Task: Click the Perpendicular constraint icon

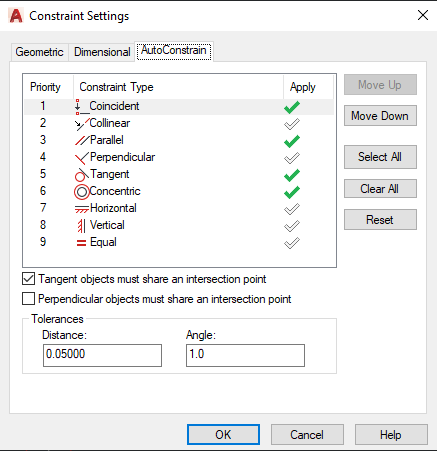Action: pos(82,158)
